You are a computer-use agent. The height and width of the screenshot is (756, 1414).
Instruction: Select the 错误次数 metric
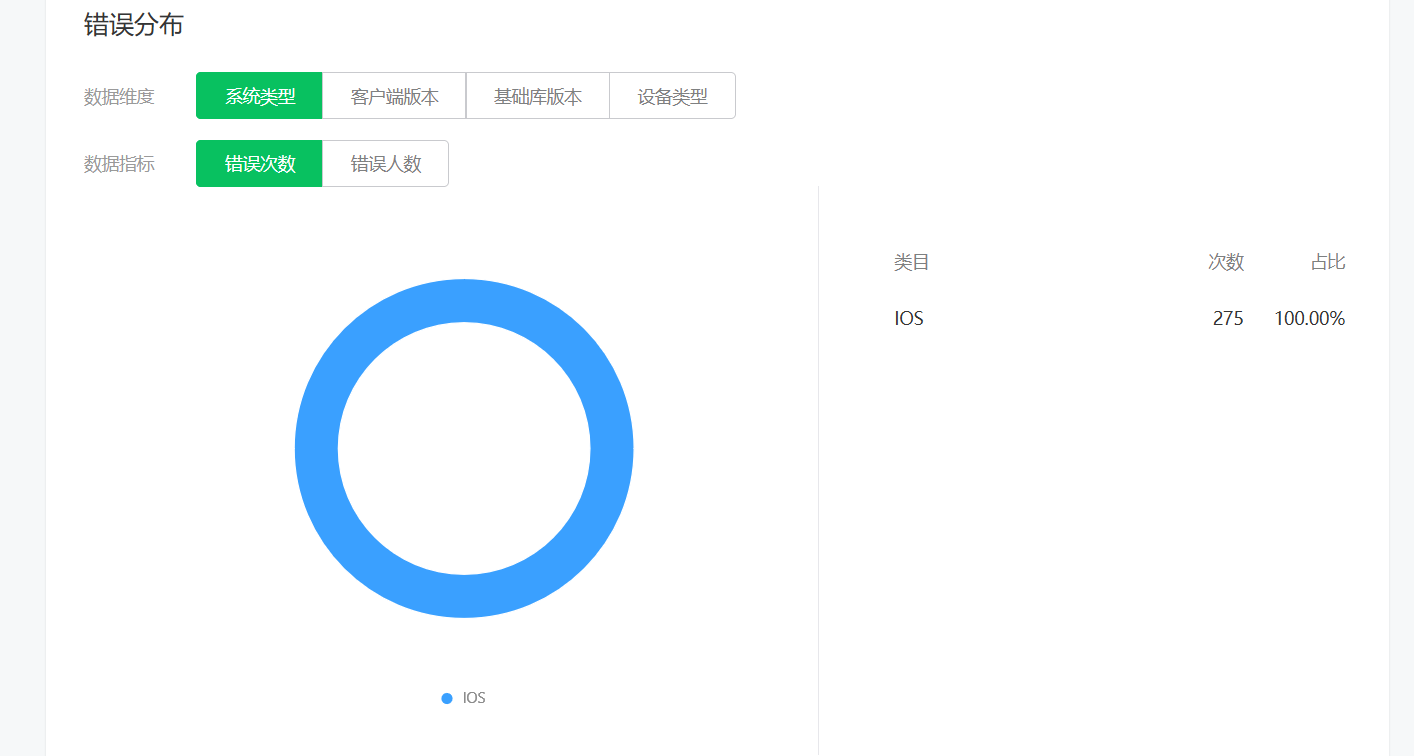(x=259, y=163)
